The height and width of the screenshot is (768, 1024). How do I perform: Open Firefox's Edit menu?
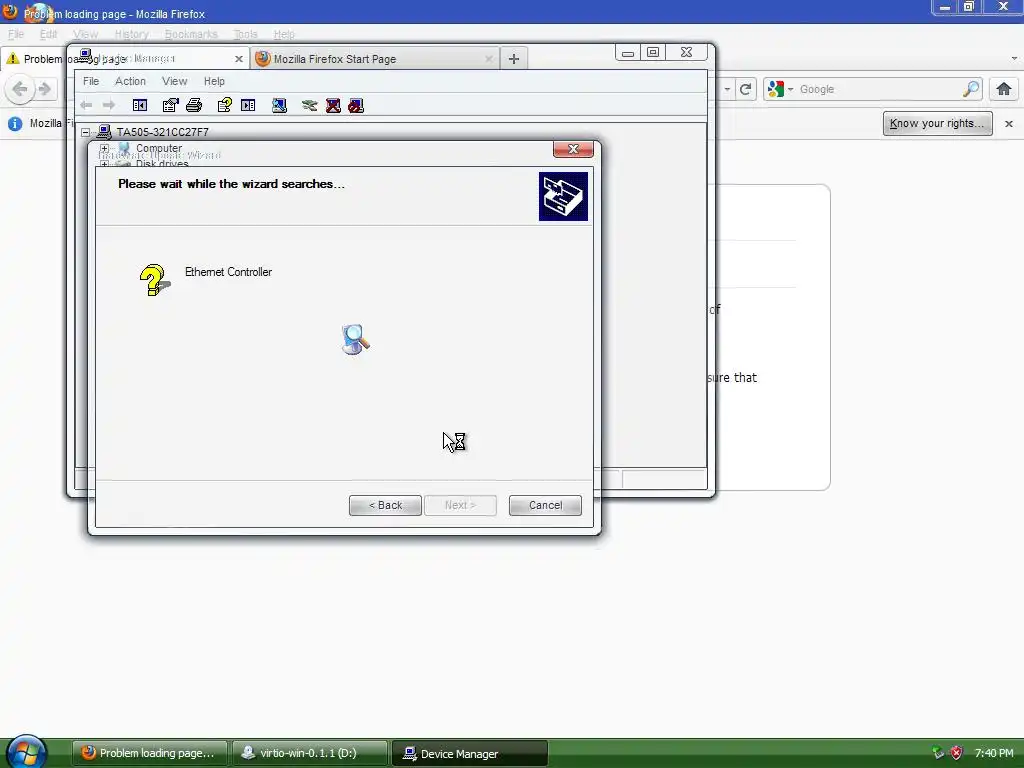tap(48, 34)
